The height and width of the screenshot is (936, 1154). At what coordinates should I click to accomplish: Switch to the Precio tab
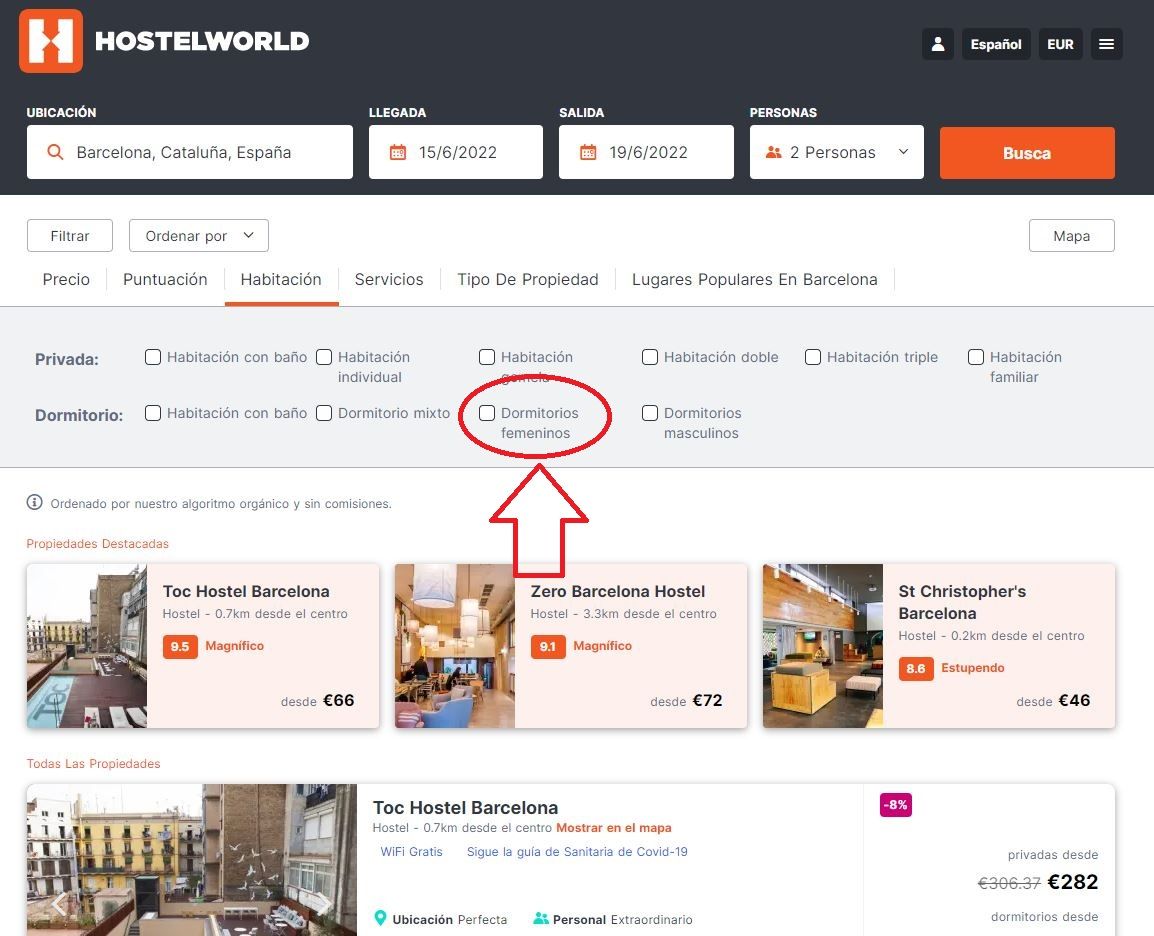(x=66, y=280)
